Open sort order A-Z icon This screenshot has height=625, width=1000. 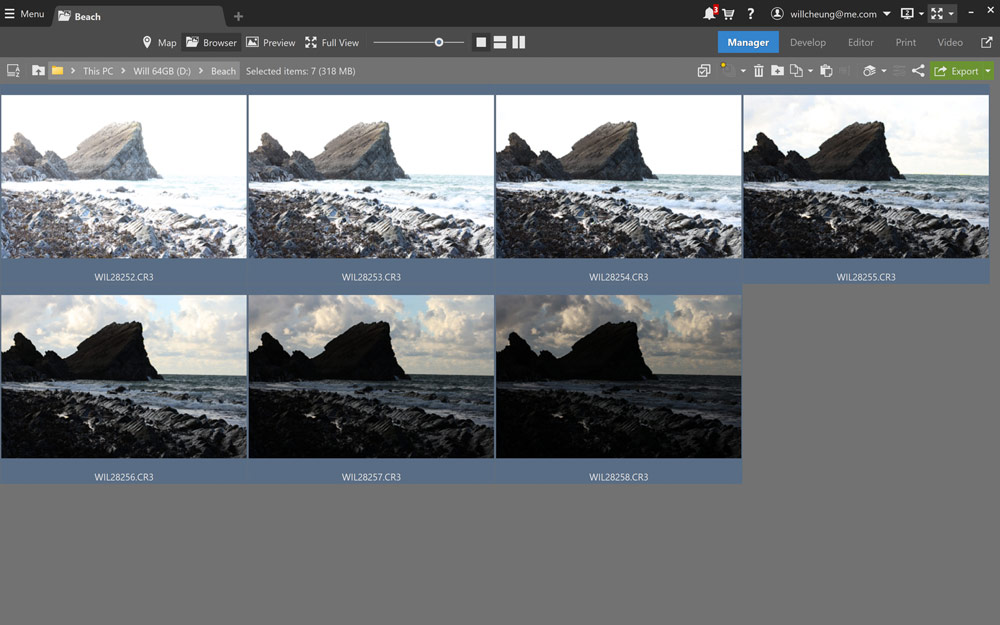pyautogui.click(x=13, y=71)
